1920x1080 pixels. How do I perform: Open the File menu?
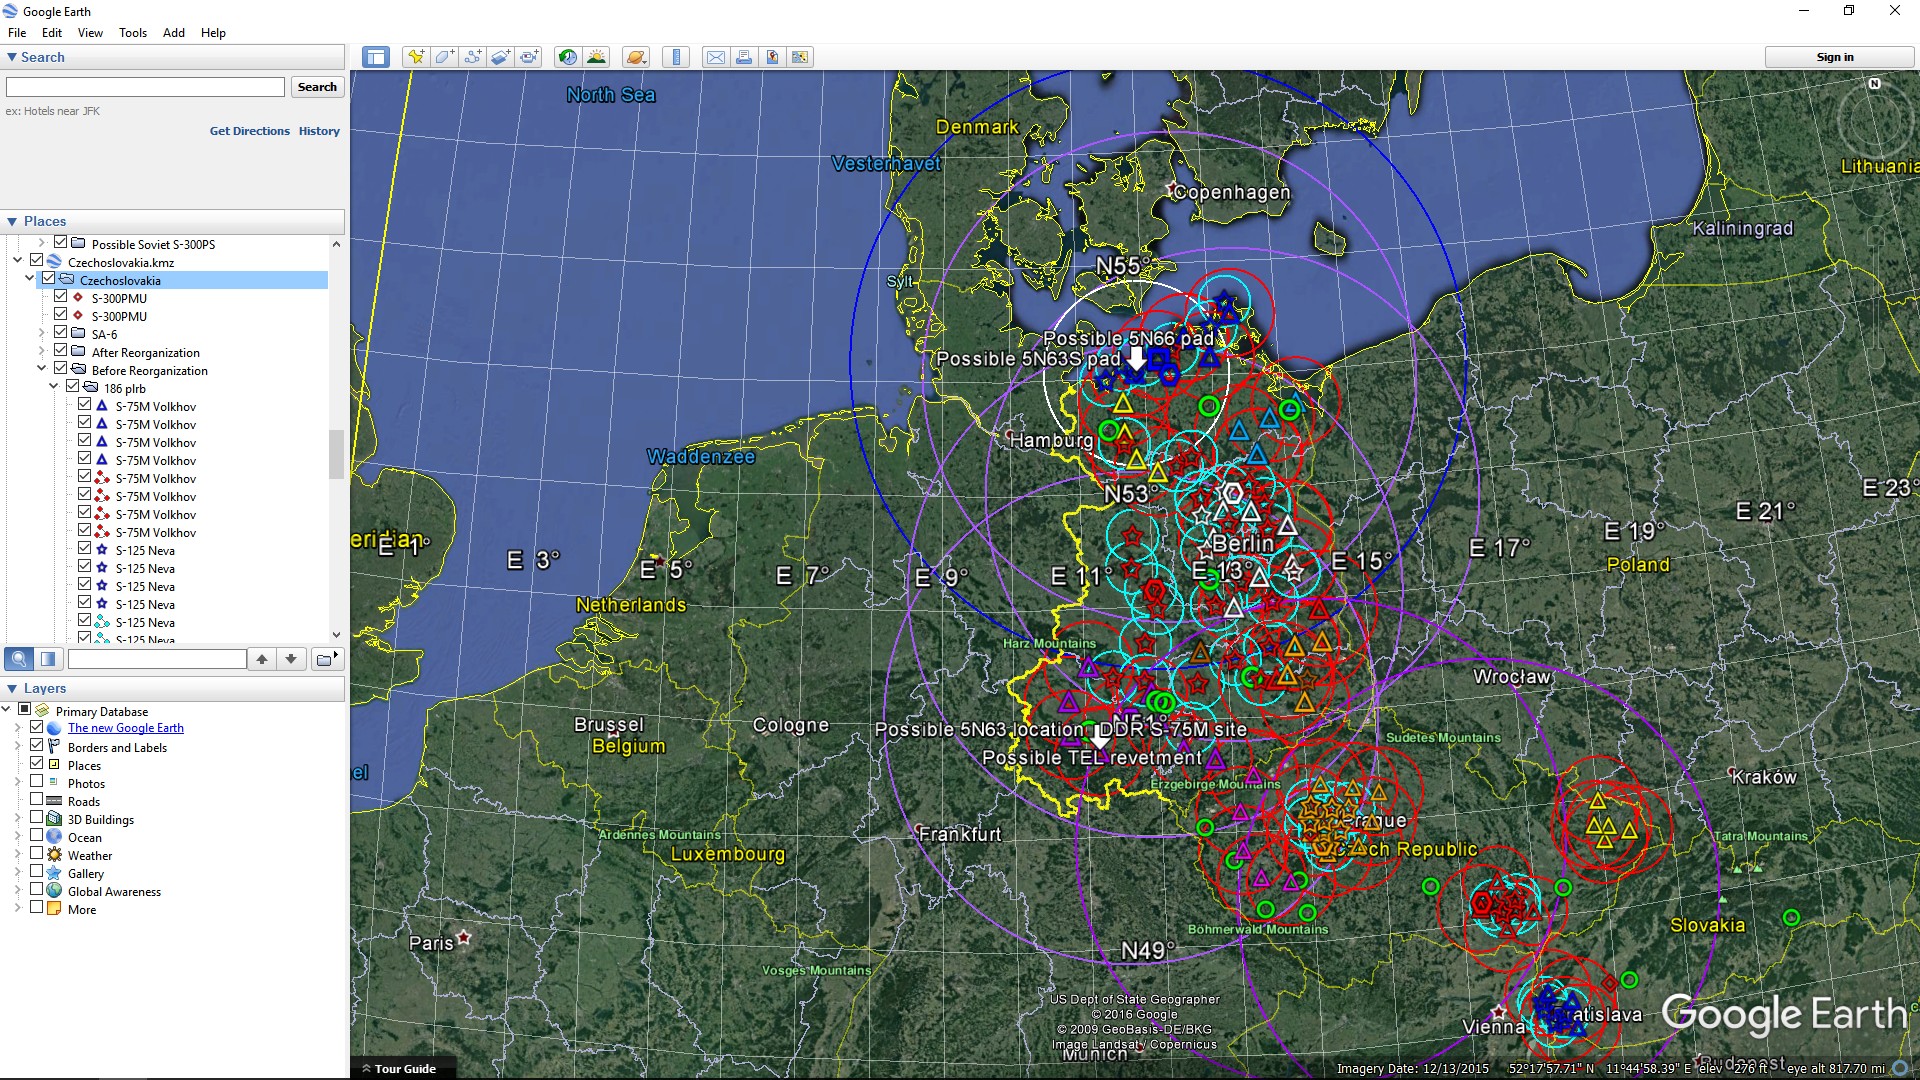click(x=17, y=33)
